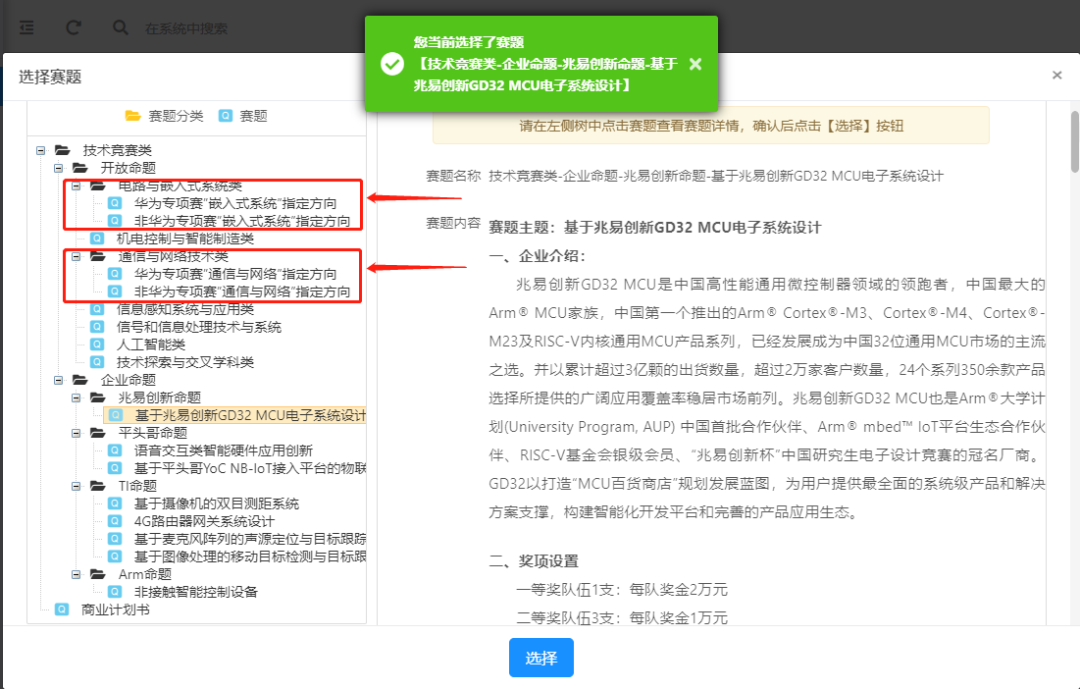This screenshot has height=689, width=1080.
Task: Click the sidebar menu toggle icon in top bar
Action: coord(27,28)
